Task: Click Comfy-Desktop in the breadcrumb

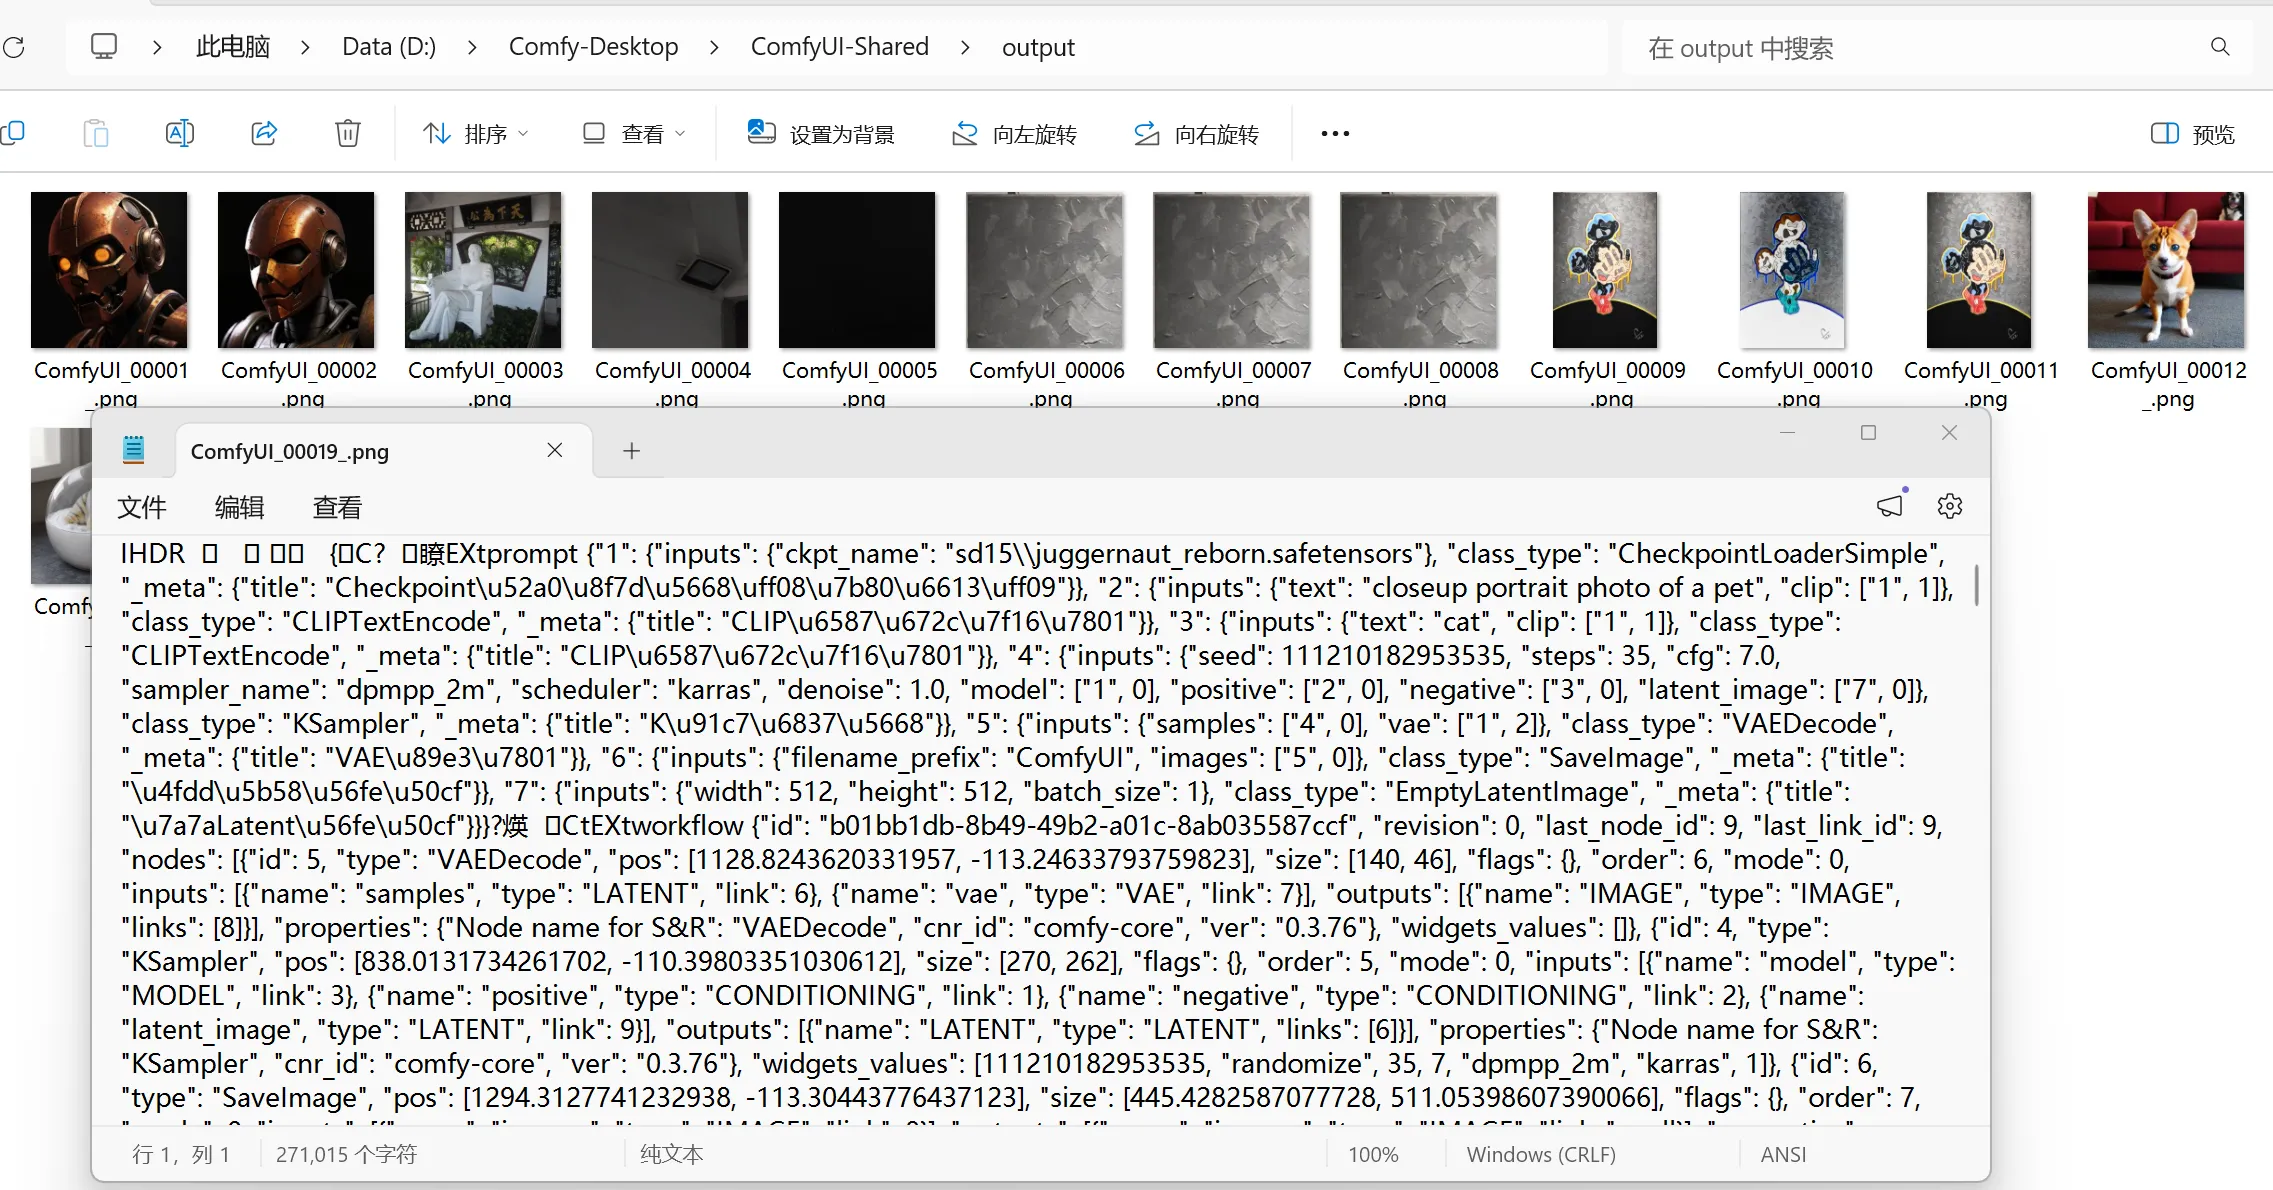Action: coord(593,47)
